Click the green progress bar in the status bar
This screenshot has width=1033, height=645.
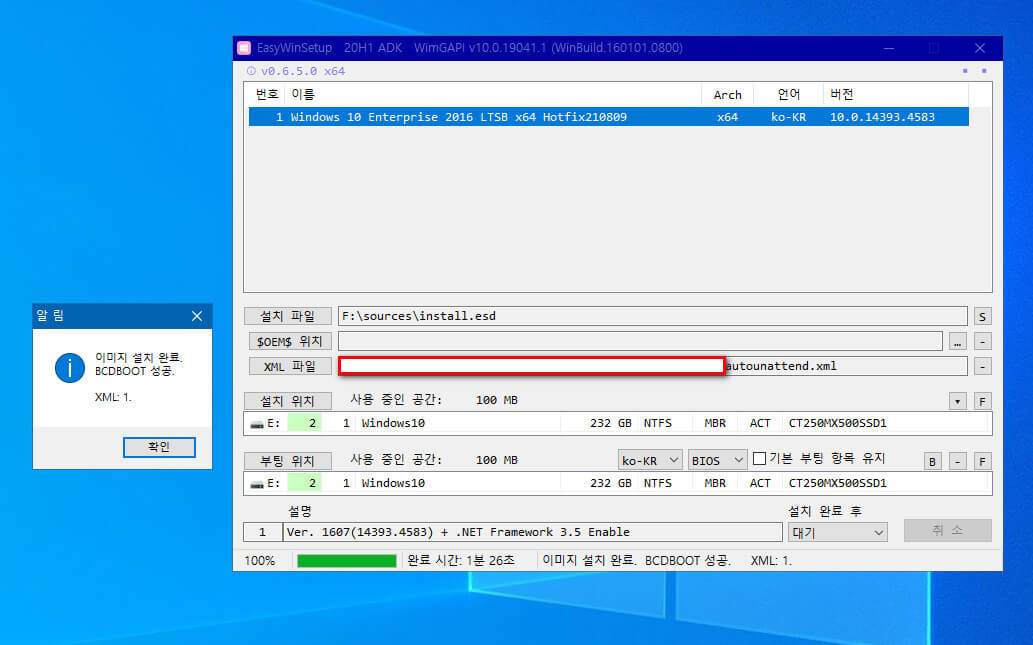[347, 561]
